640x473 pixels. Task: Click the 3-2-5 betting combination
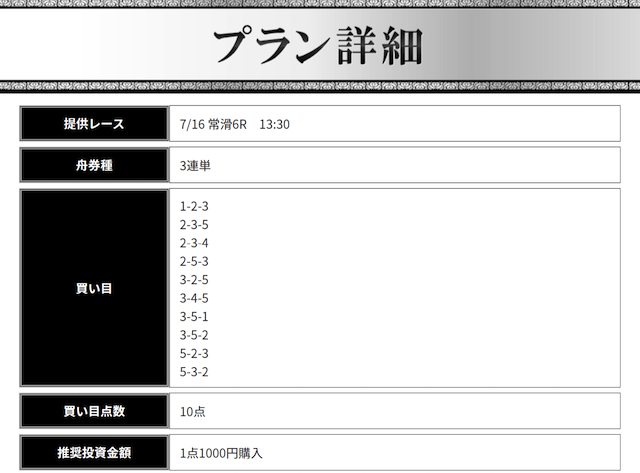pyautogui.click(x=194, y=280)
